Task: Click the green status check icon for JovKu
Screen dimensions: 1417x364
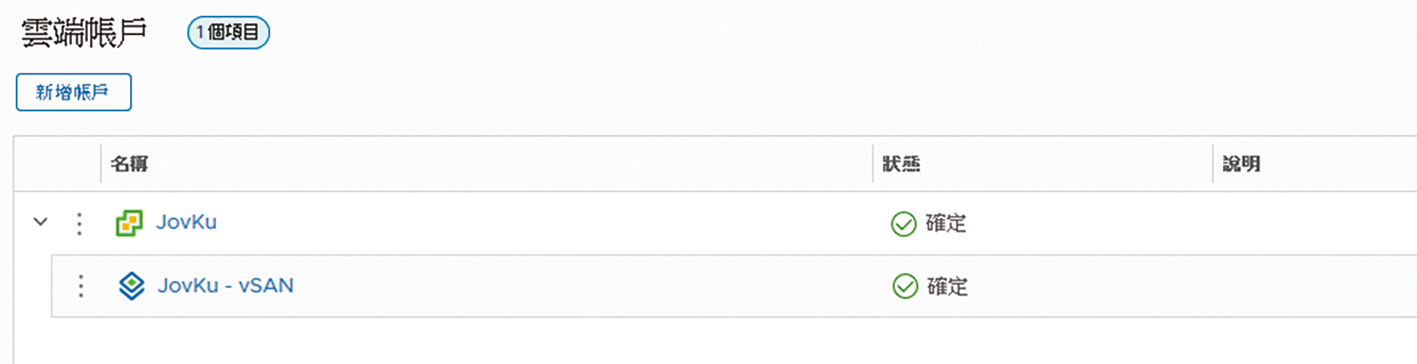Action: pos(903,224)
